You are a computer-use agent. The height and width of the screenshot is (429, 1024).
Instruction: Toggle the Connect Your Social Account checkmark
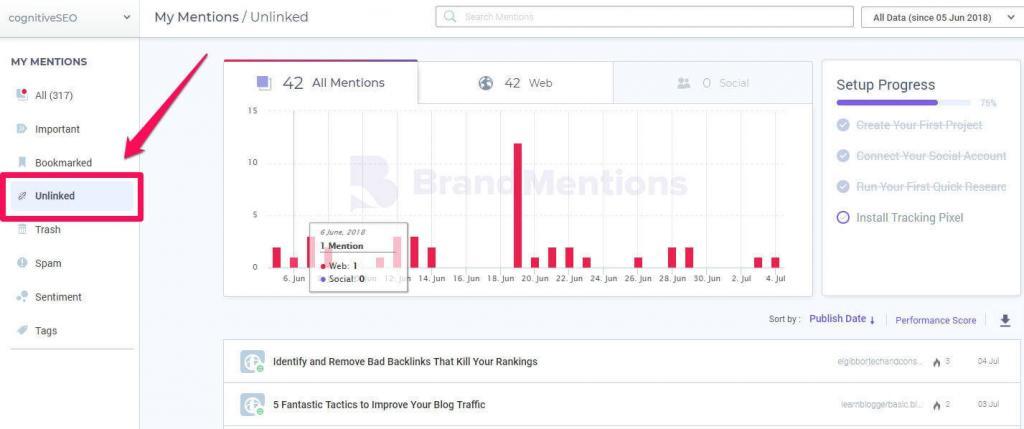point(843,156)
